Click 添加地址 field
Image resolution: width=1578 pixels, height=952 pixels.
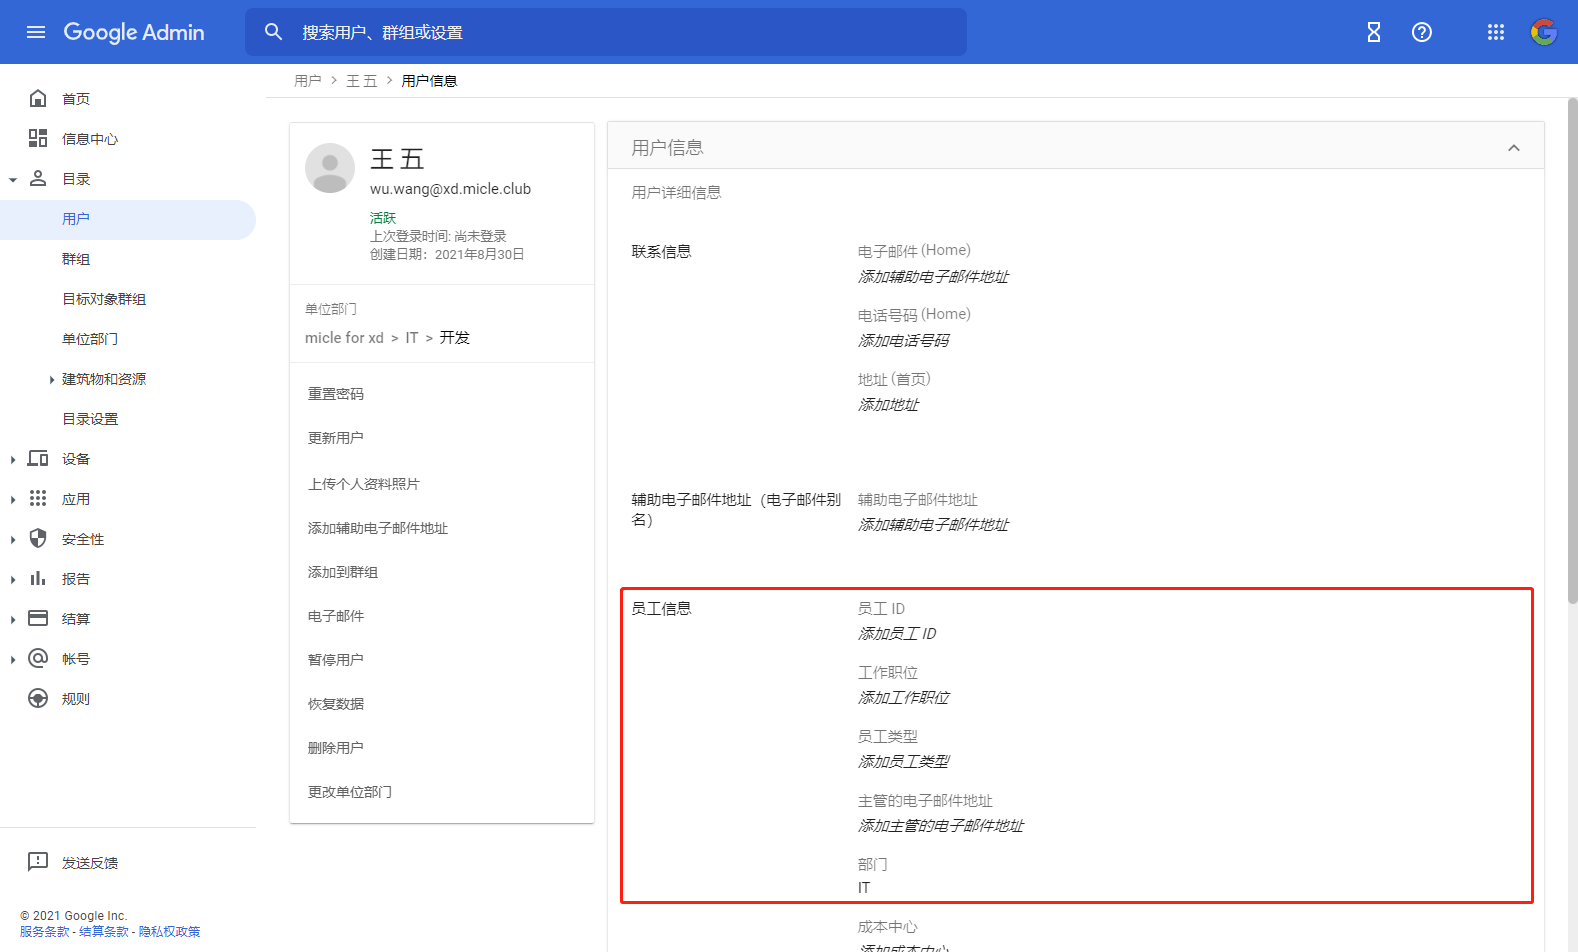pos(888,405)
